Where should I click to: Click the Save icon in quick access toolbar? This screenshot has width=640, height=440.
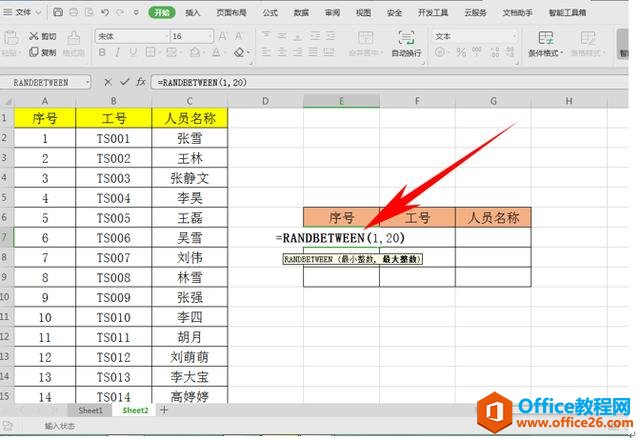click(59, 13)
